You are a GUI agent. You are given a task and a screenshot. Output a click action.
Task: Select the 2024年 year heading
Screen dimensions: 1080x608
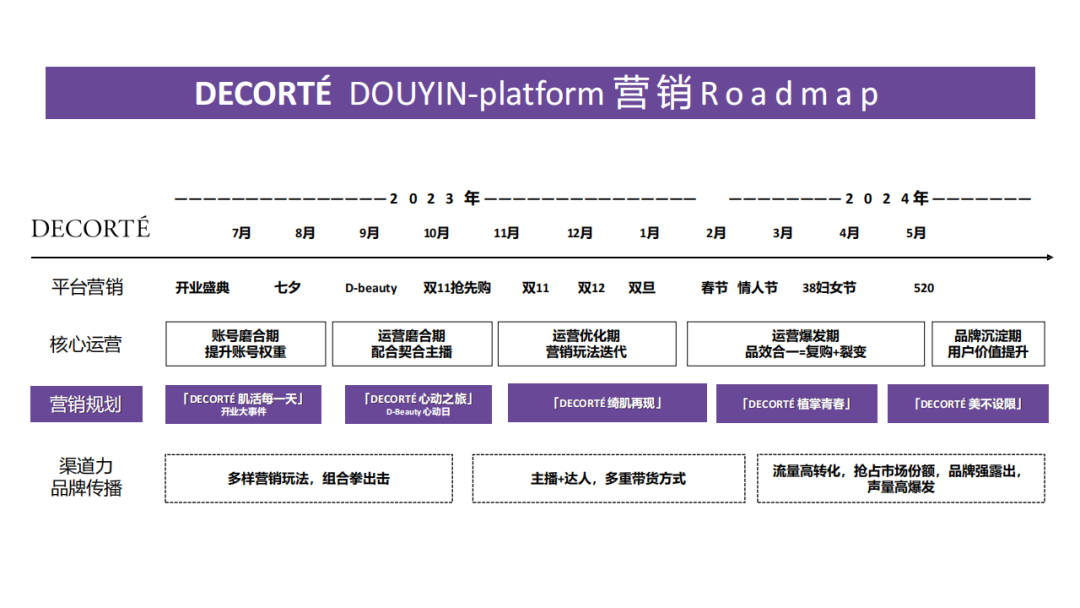(887, 198)
